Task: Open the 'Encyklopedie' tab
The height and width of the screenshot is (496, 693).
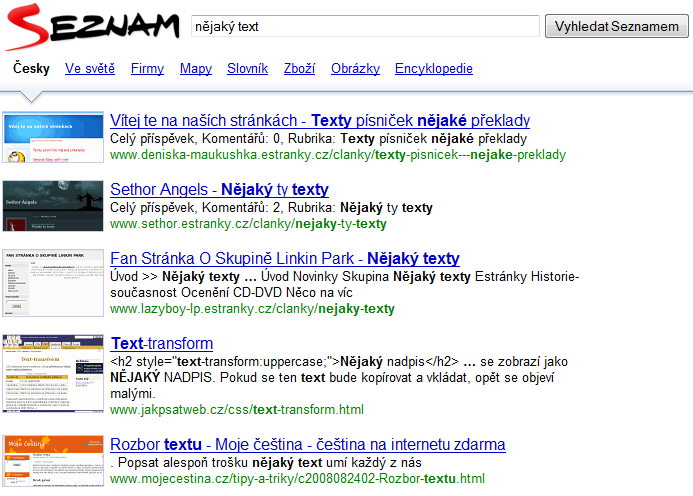Action: (x=434, y=69)
